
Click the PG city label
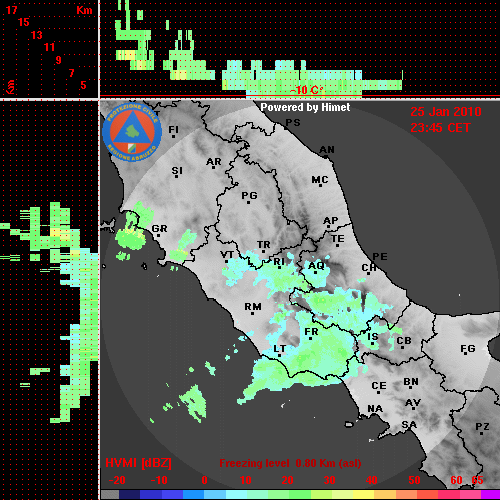249,196
